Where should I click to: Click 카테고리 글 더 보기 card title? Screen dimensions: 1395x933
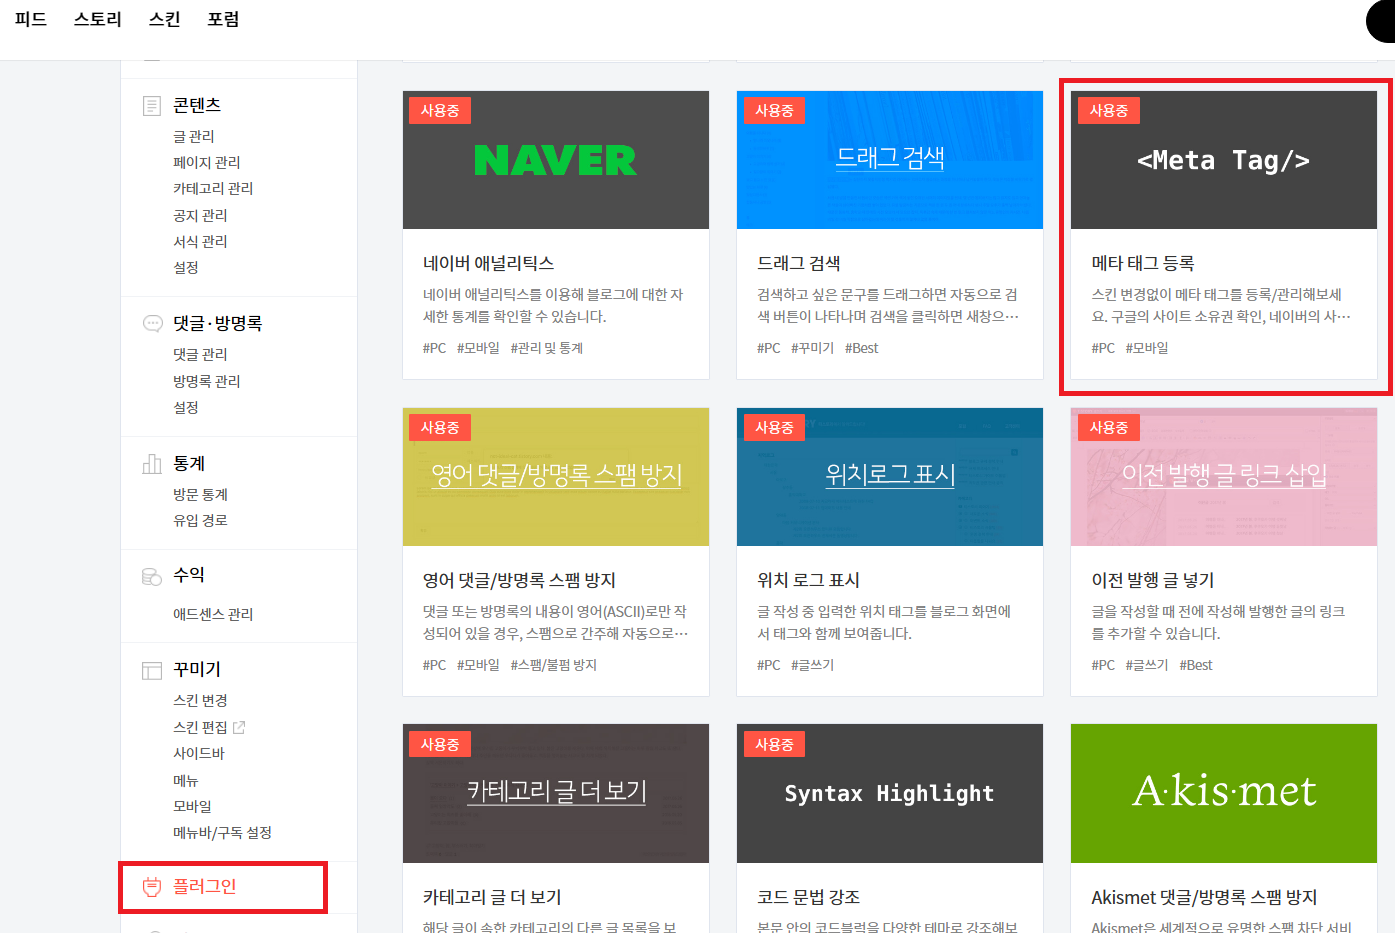coord(492,897)
